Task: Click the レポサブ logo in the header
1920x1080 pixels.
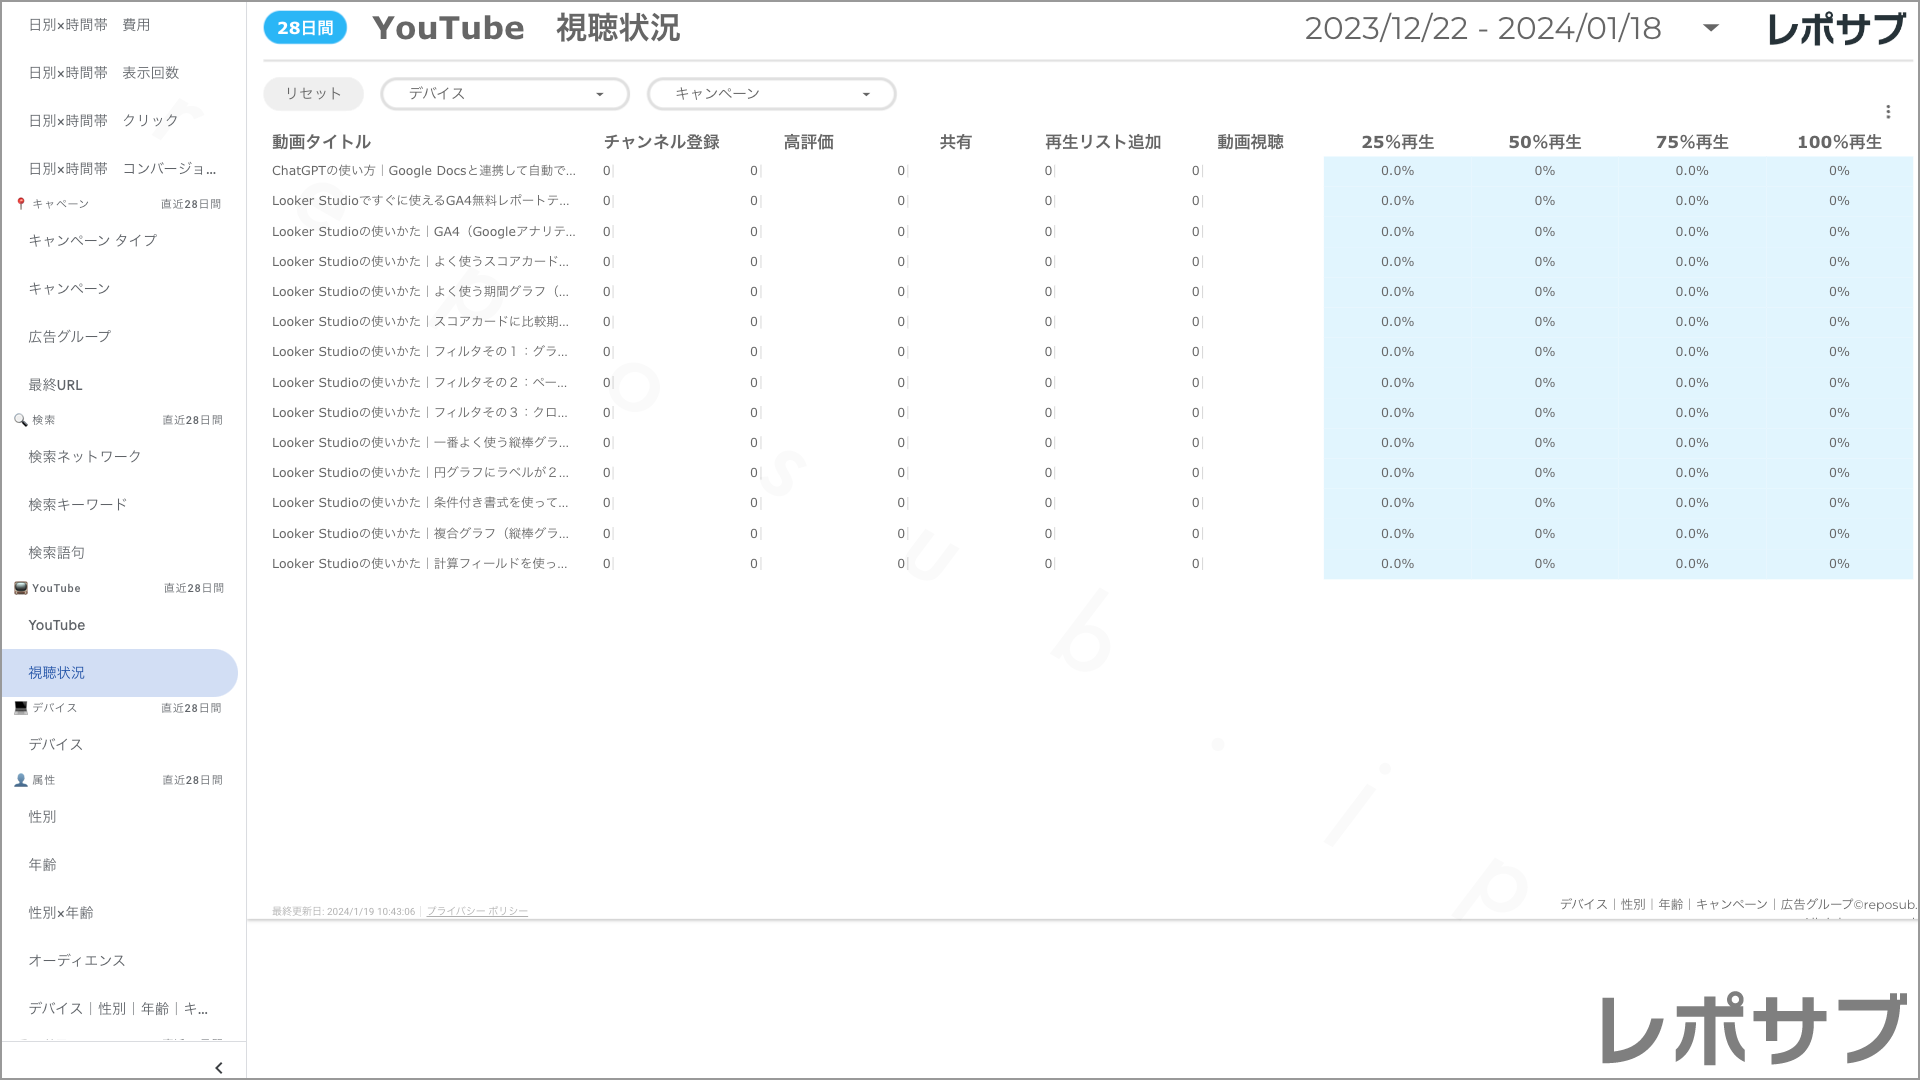Action: (x=1838, y=28)
